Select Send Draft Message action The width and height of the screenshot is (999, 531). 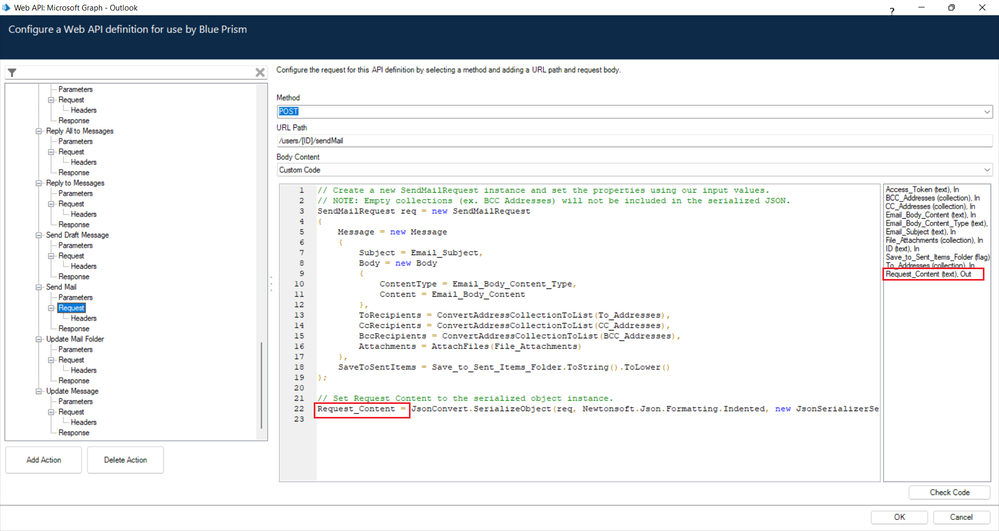pos(77,235)
